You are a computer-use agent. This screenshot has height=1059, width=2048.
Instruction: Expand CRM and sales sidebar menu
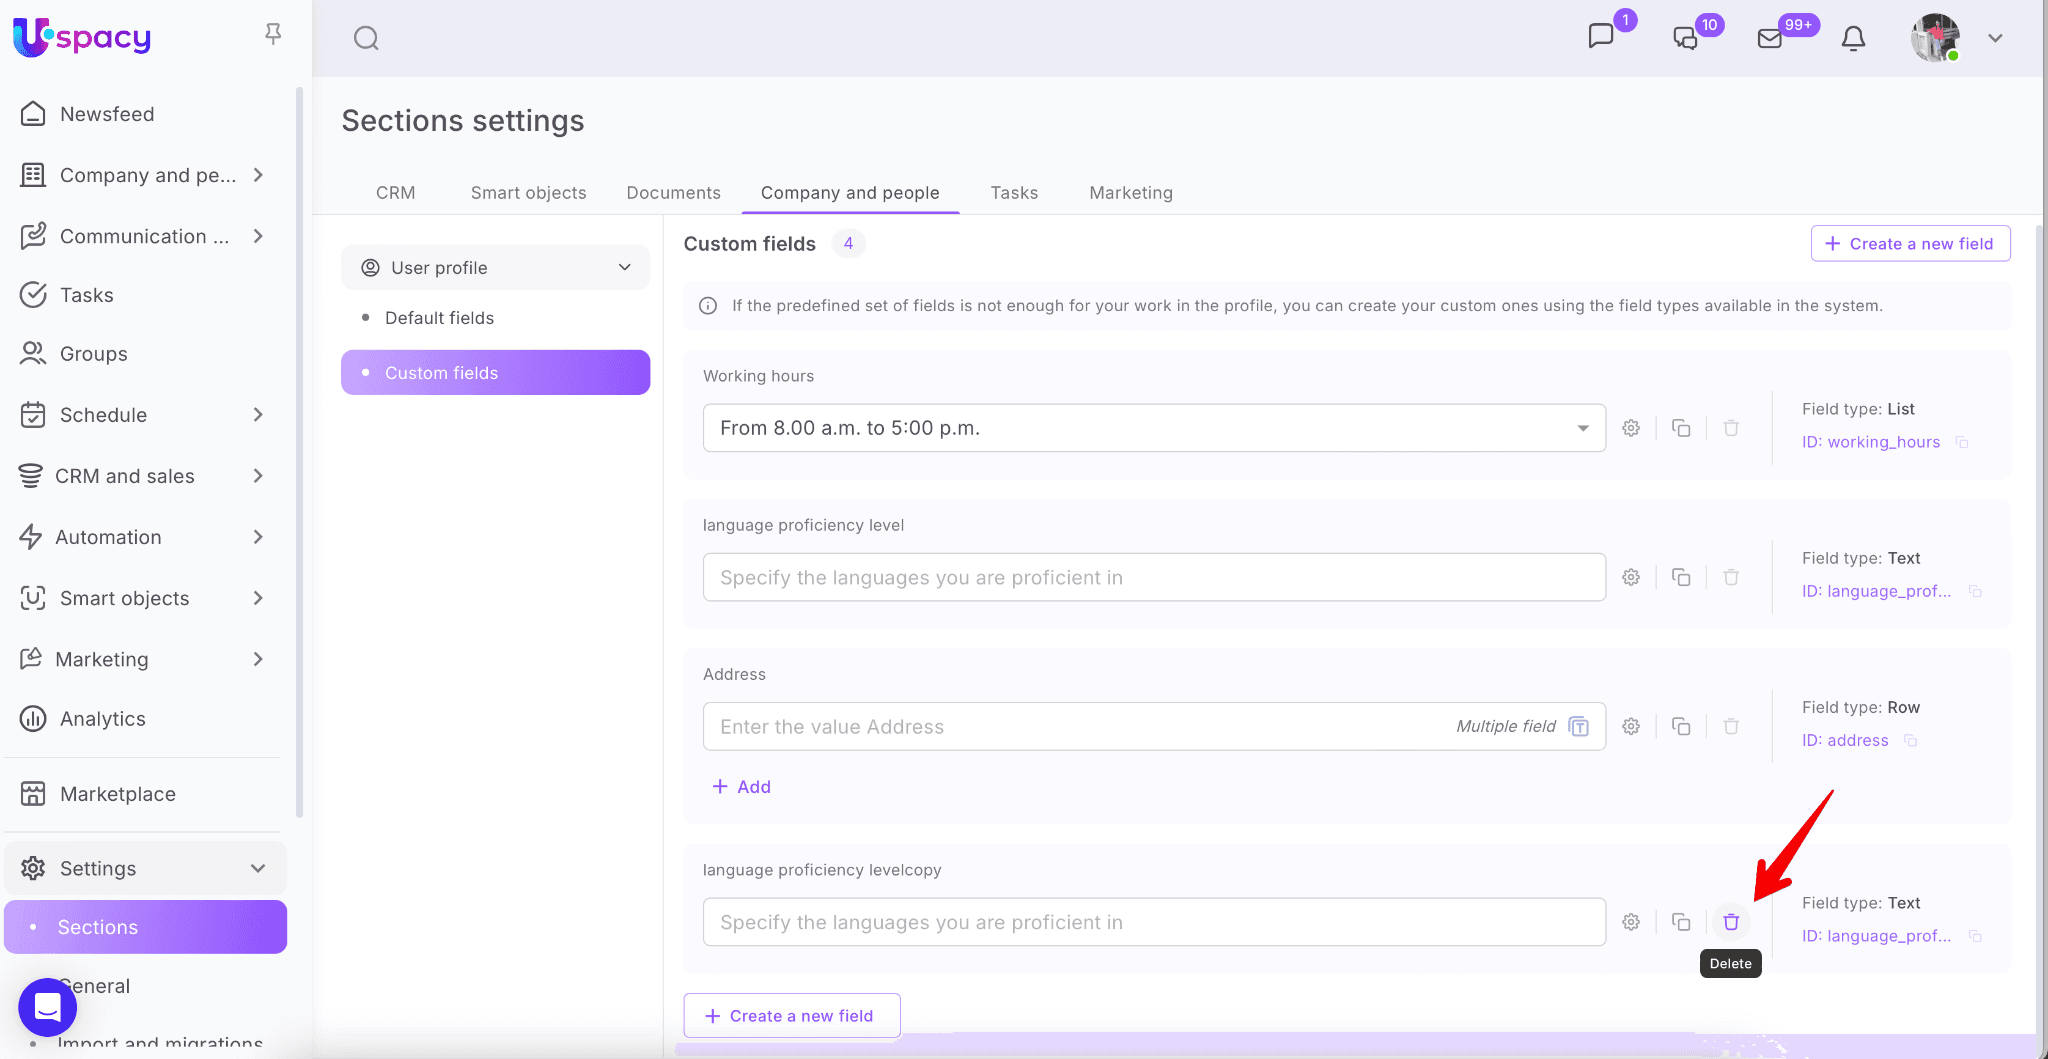pyautogui.click(x=257, y=476)
